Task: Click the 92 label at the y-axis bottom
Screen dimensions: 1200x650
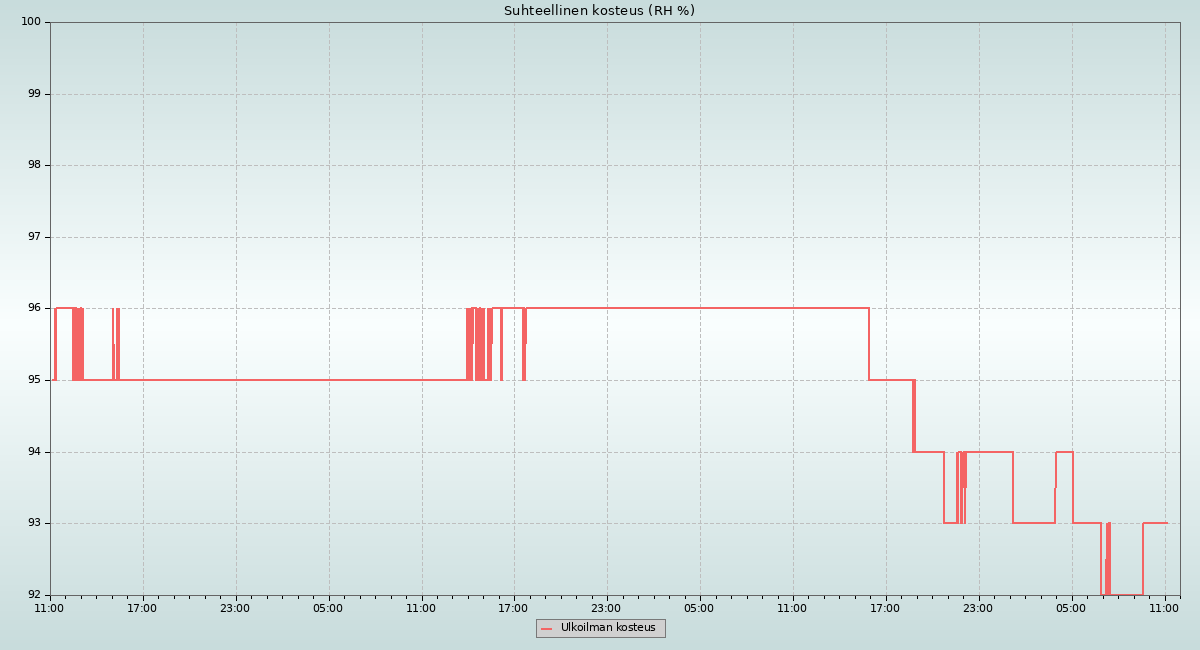Action: point(34,595)
